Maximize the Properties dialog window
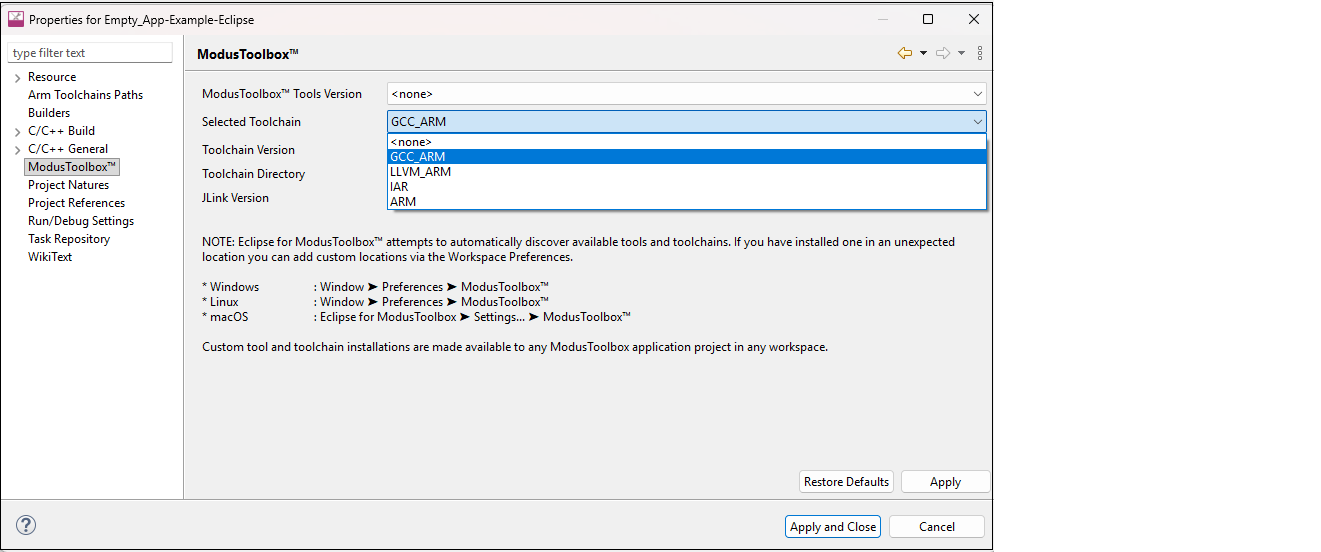This screenshot has width=1321, height=552. coord(928,19)
